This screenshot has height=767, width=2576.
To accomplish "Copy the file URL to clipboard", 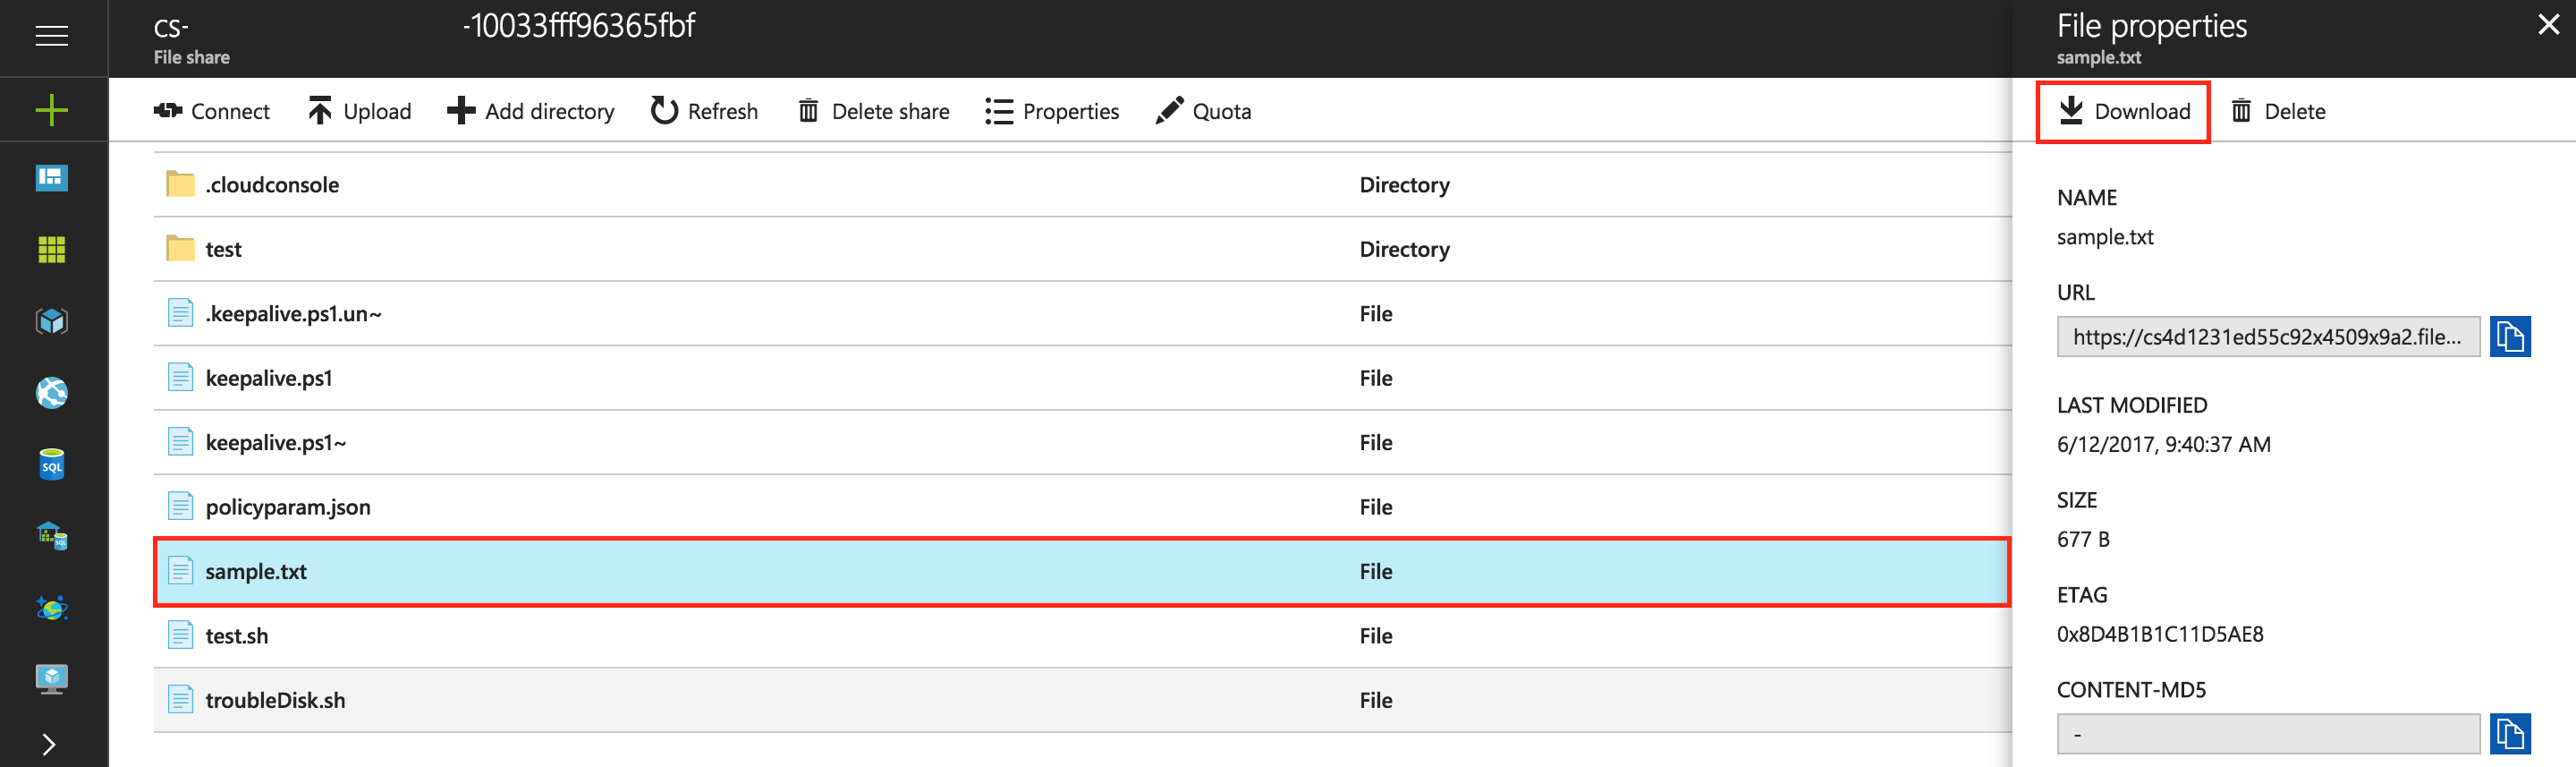I will (2510, 336).
